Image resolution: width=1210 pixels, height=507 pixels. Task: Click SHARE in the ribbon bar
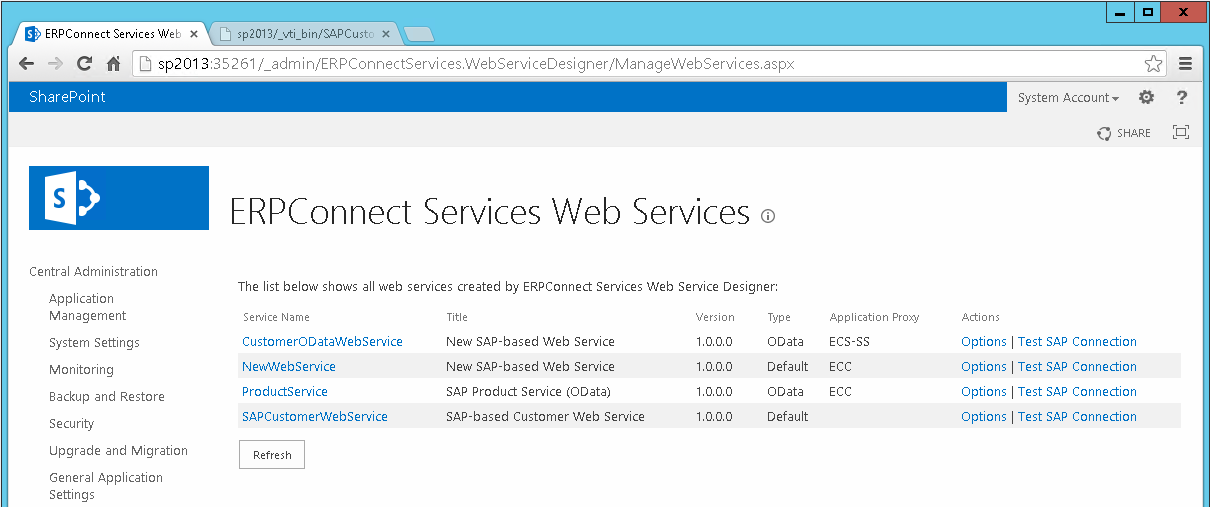tap(1124, 133)
